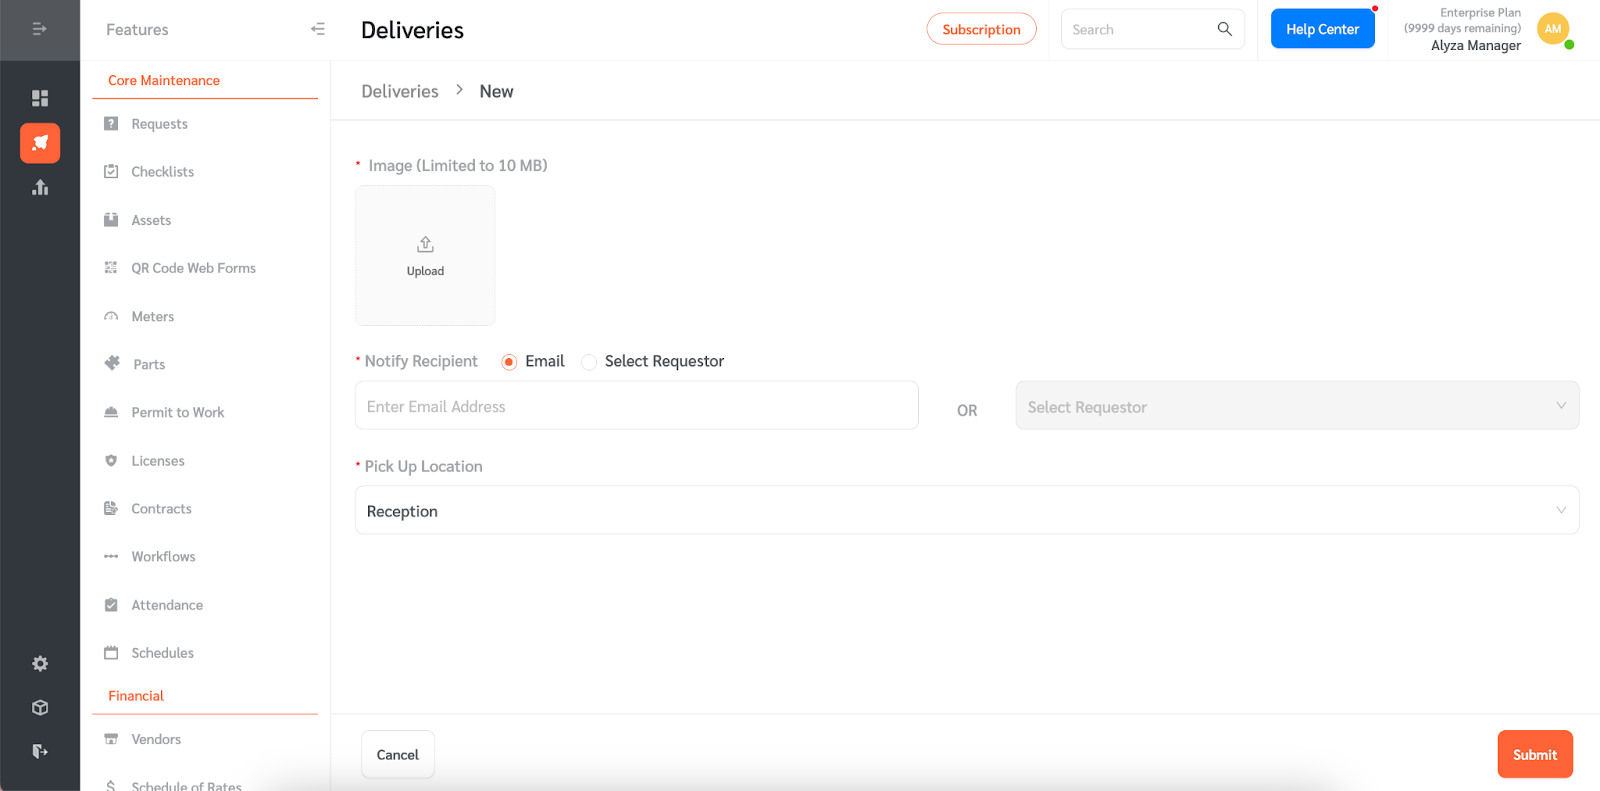The width and height of the screenshot is (1600, 791).
Task: Click the Cancel button
Action: [397, 755]
